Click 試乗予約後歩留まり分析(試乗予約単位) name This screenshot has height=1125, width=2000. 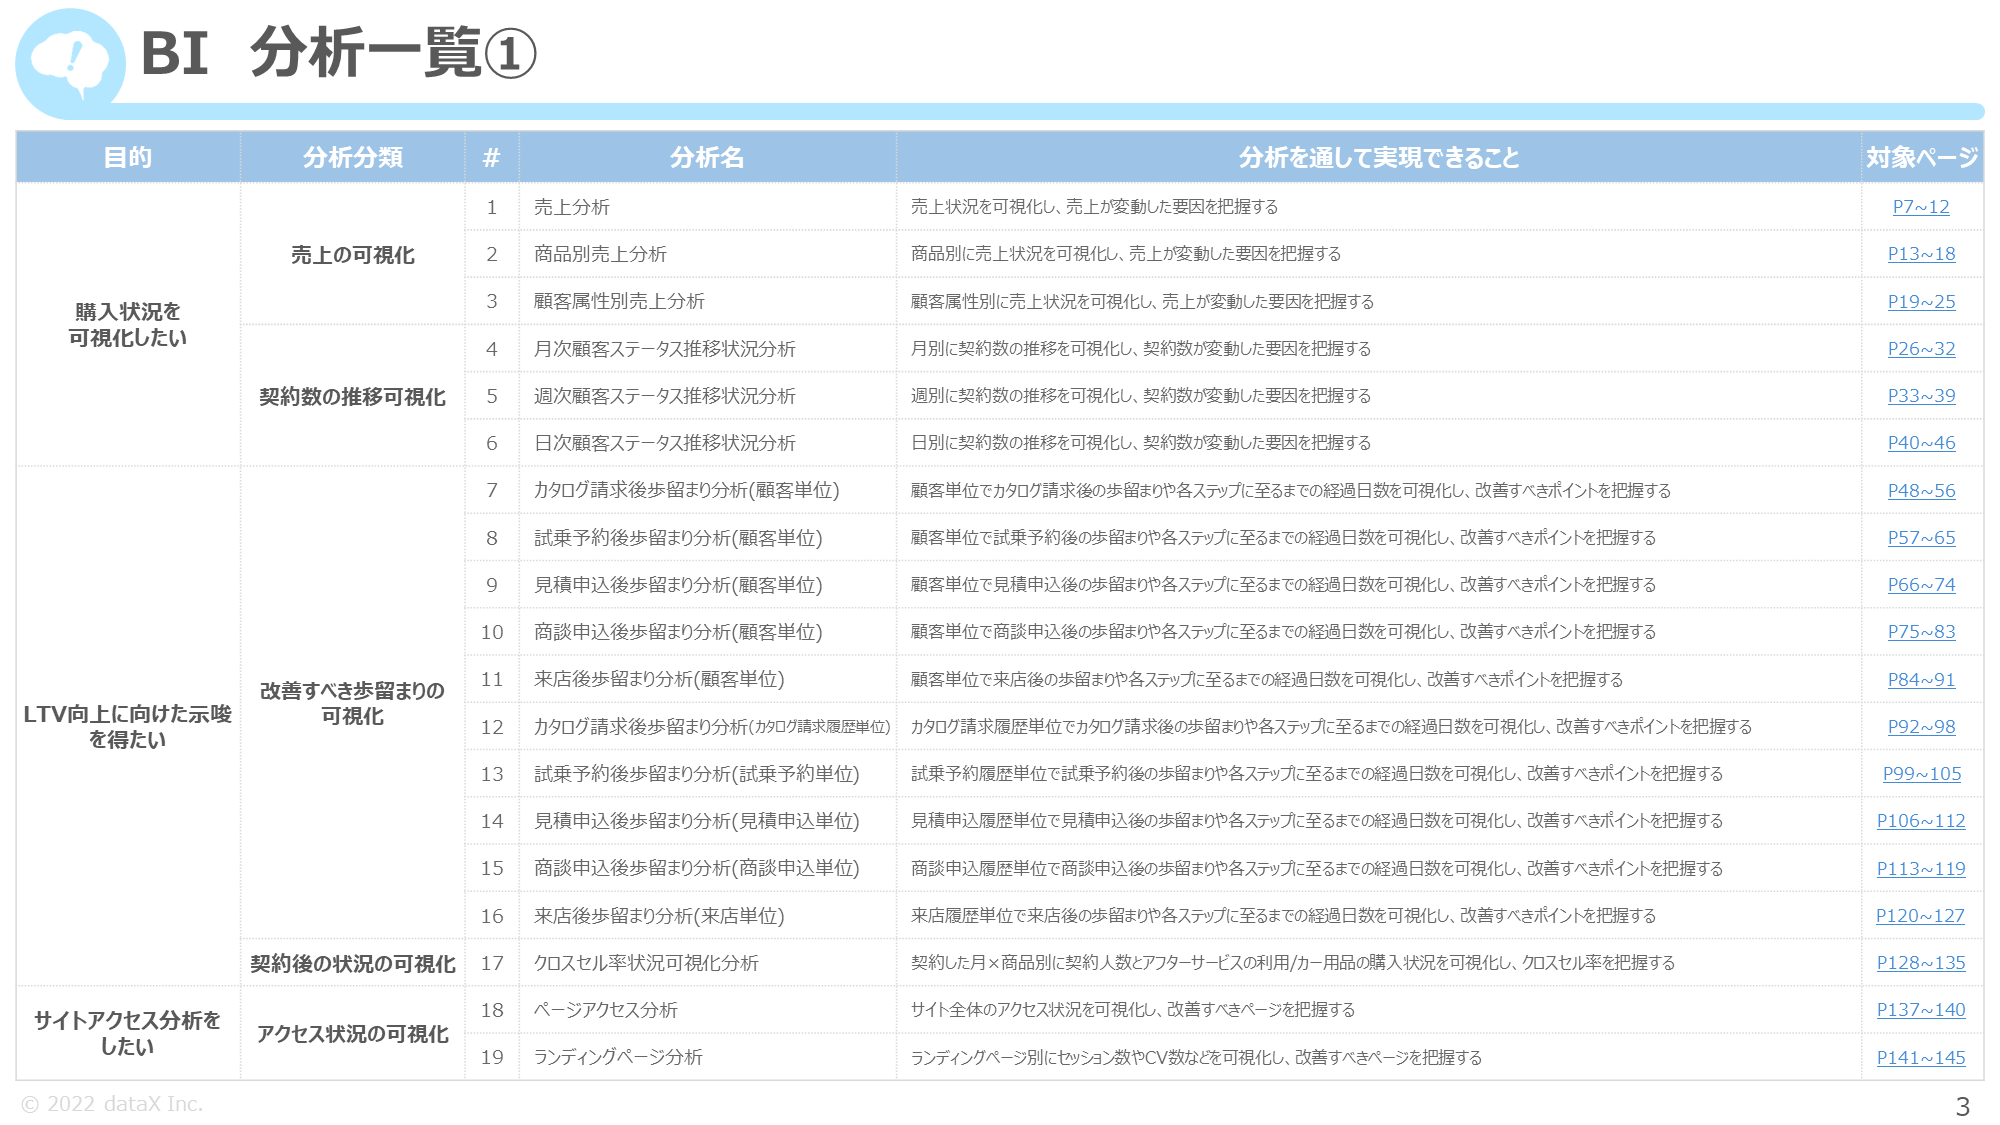(x=697, y=774)
